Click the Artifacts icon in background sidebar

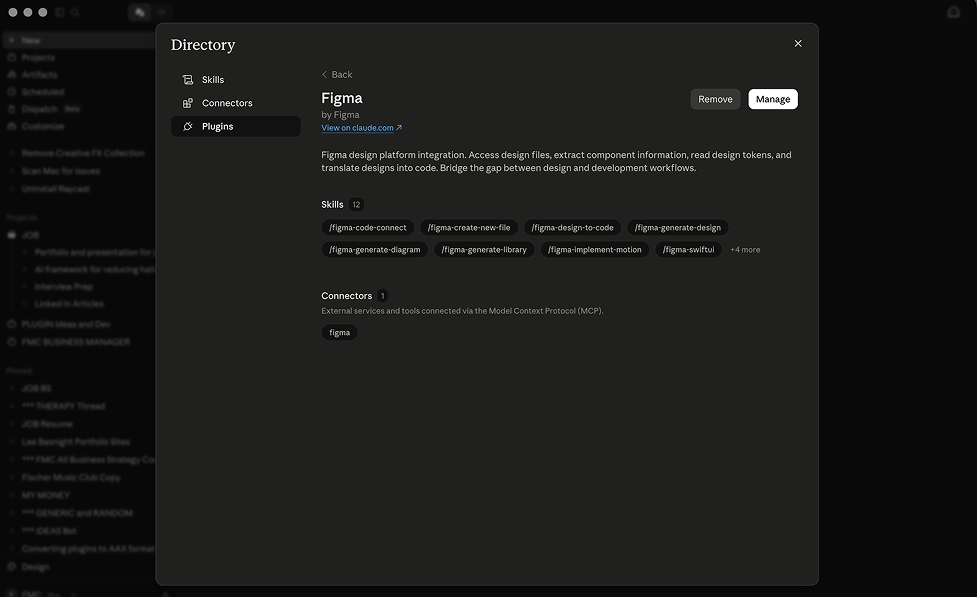(11, 74)
